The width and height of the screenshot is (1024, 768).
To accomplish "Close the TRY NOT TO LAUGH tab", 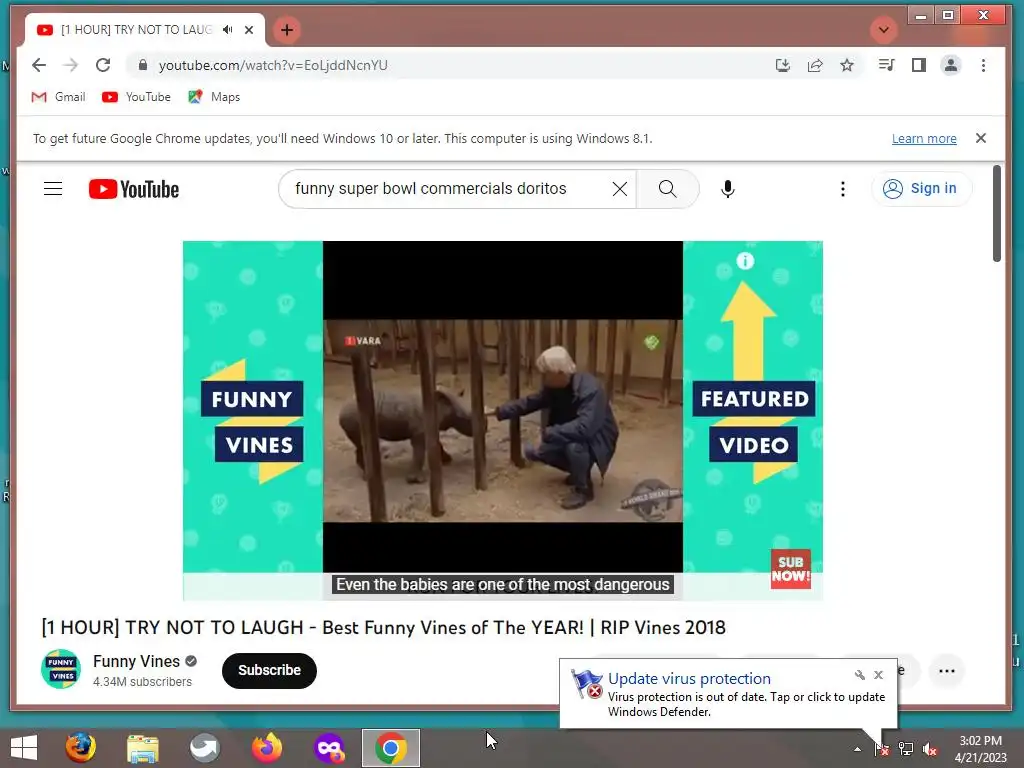I will (x=249, y=29).
